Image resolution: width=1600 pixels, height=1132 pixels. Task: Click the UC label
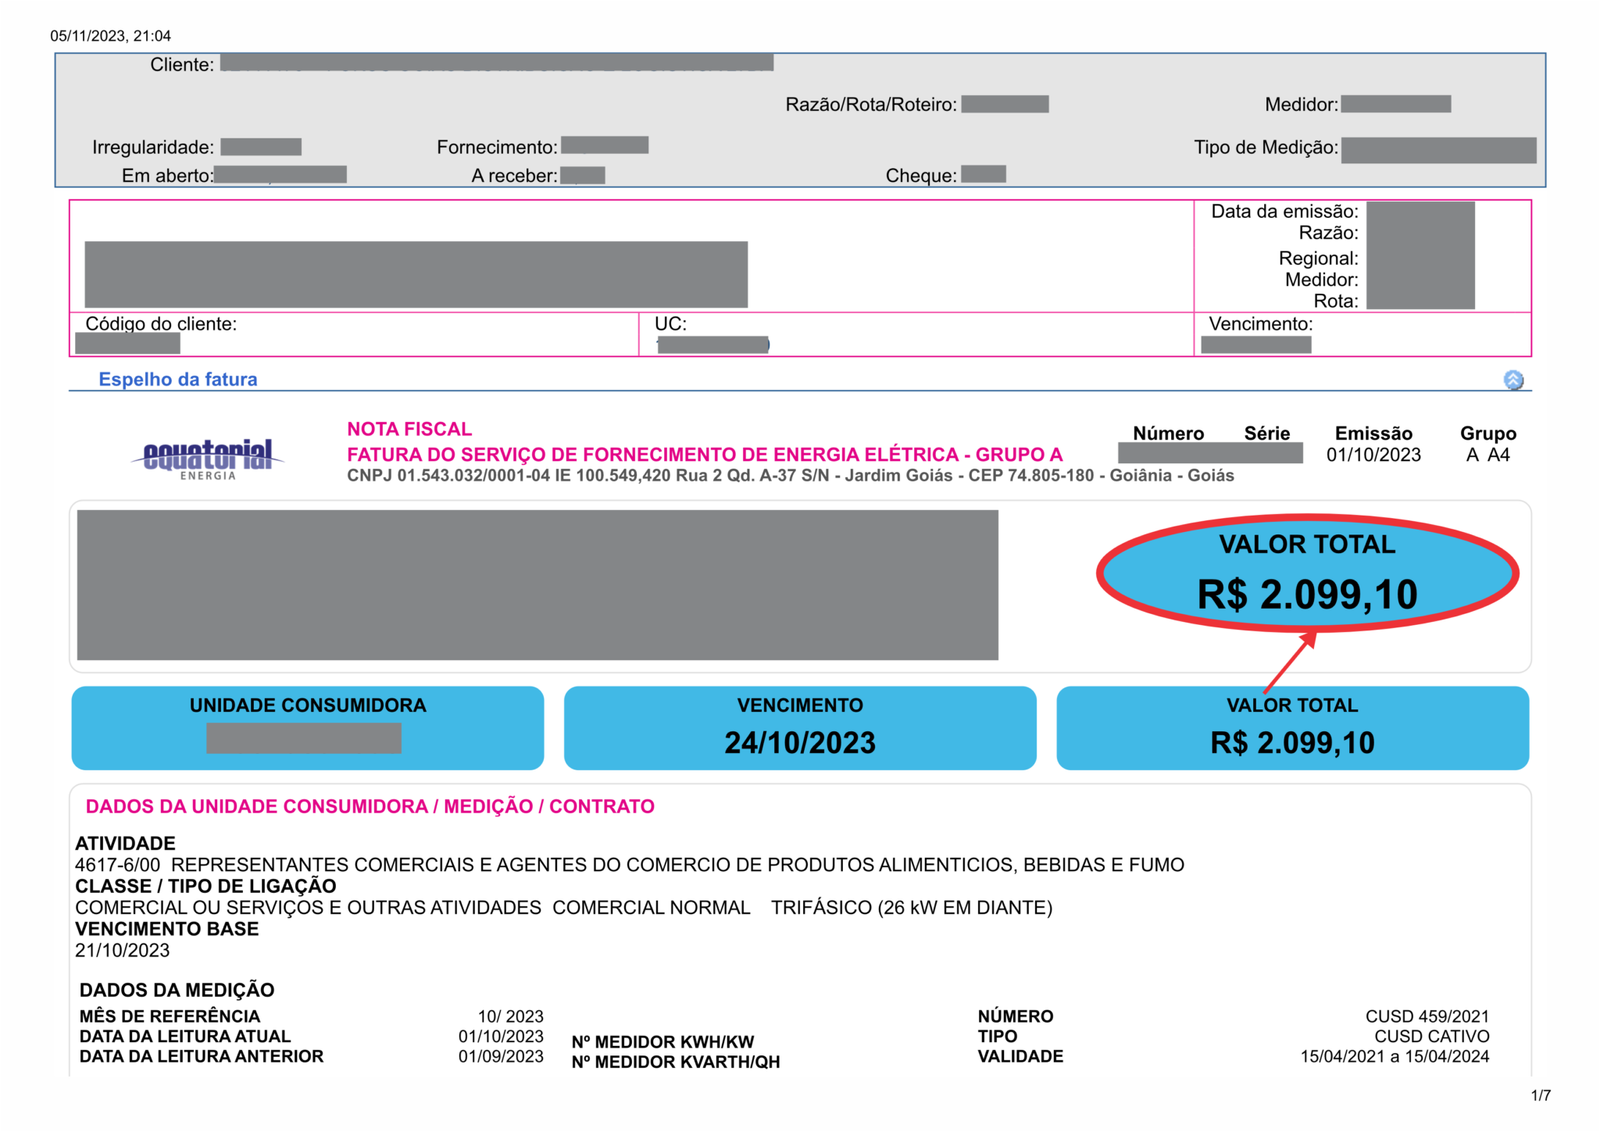point(670,324)
